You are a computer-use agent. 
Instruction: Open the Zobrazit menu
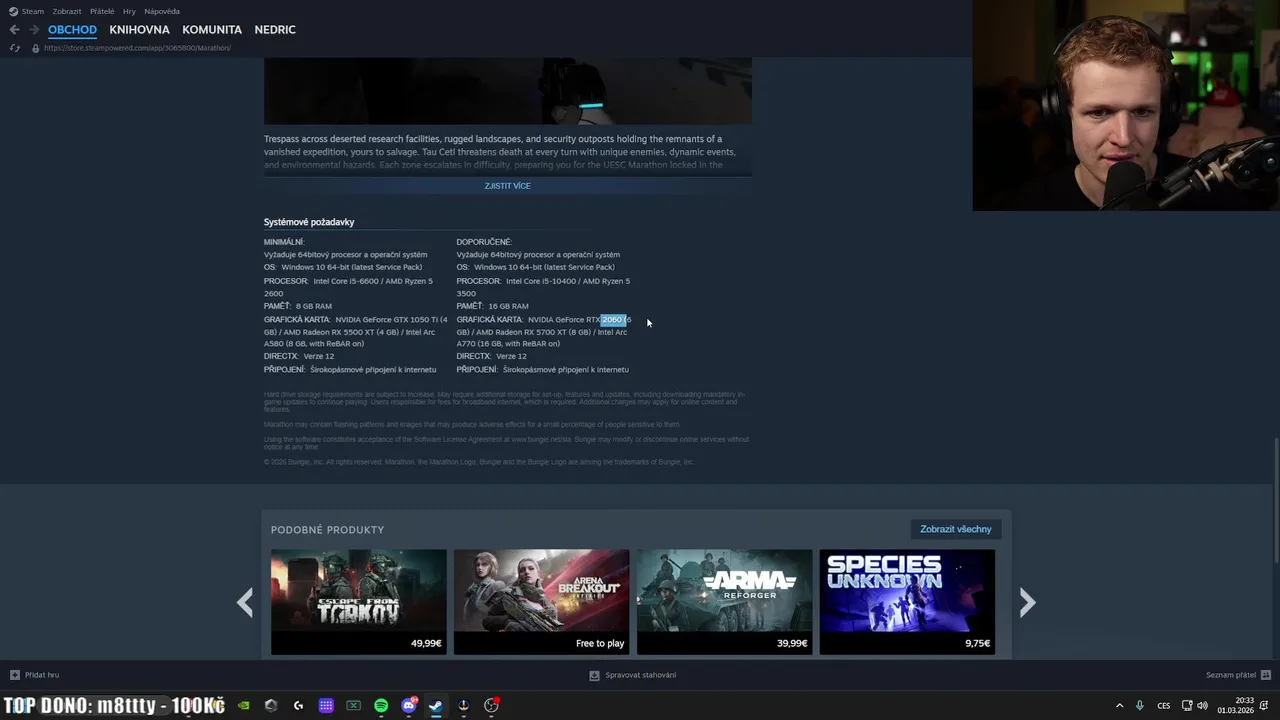[x=67, y=11]
